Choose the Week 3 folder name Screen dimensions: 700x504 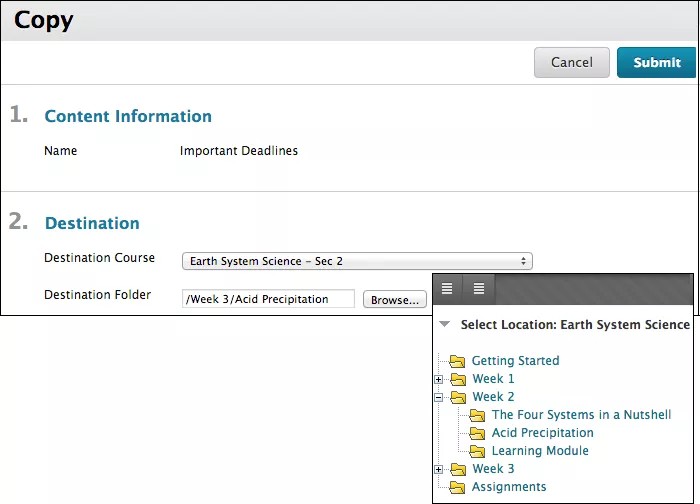[493, 469]
